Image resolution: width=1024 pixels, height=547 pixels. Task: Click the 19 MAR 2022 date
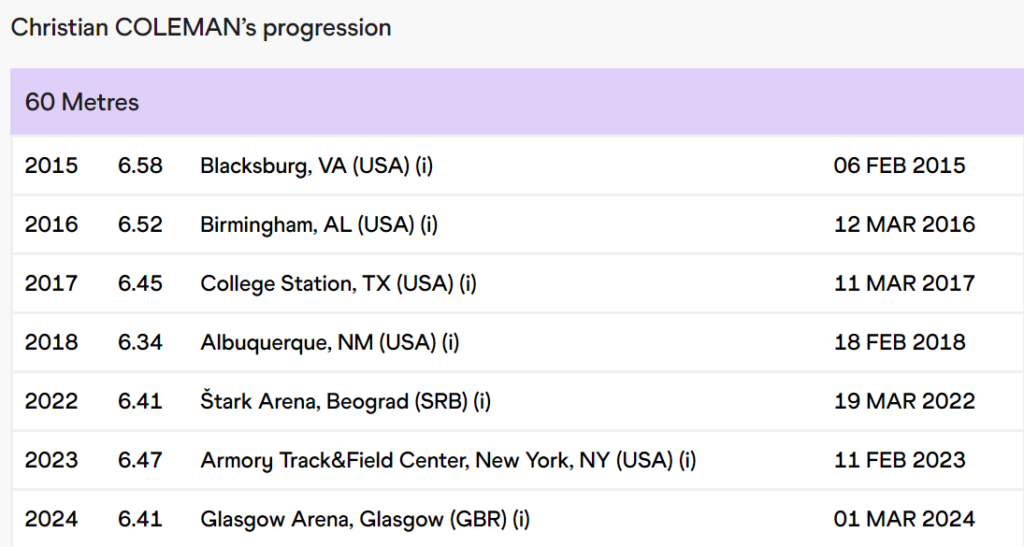click(x=904, y=402)
